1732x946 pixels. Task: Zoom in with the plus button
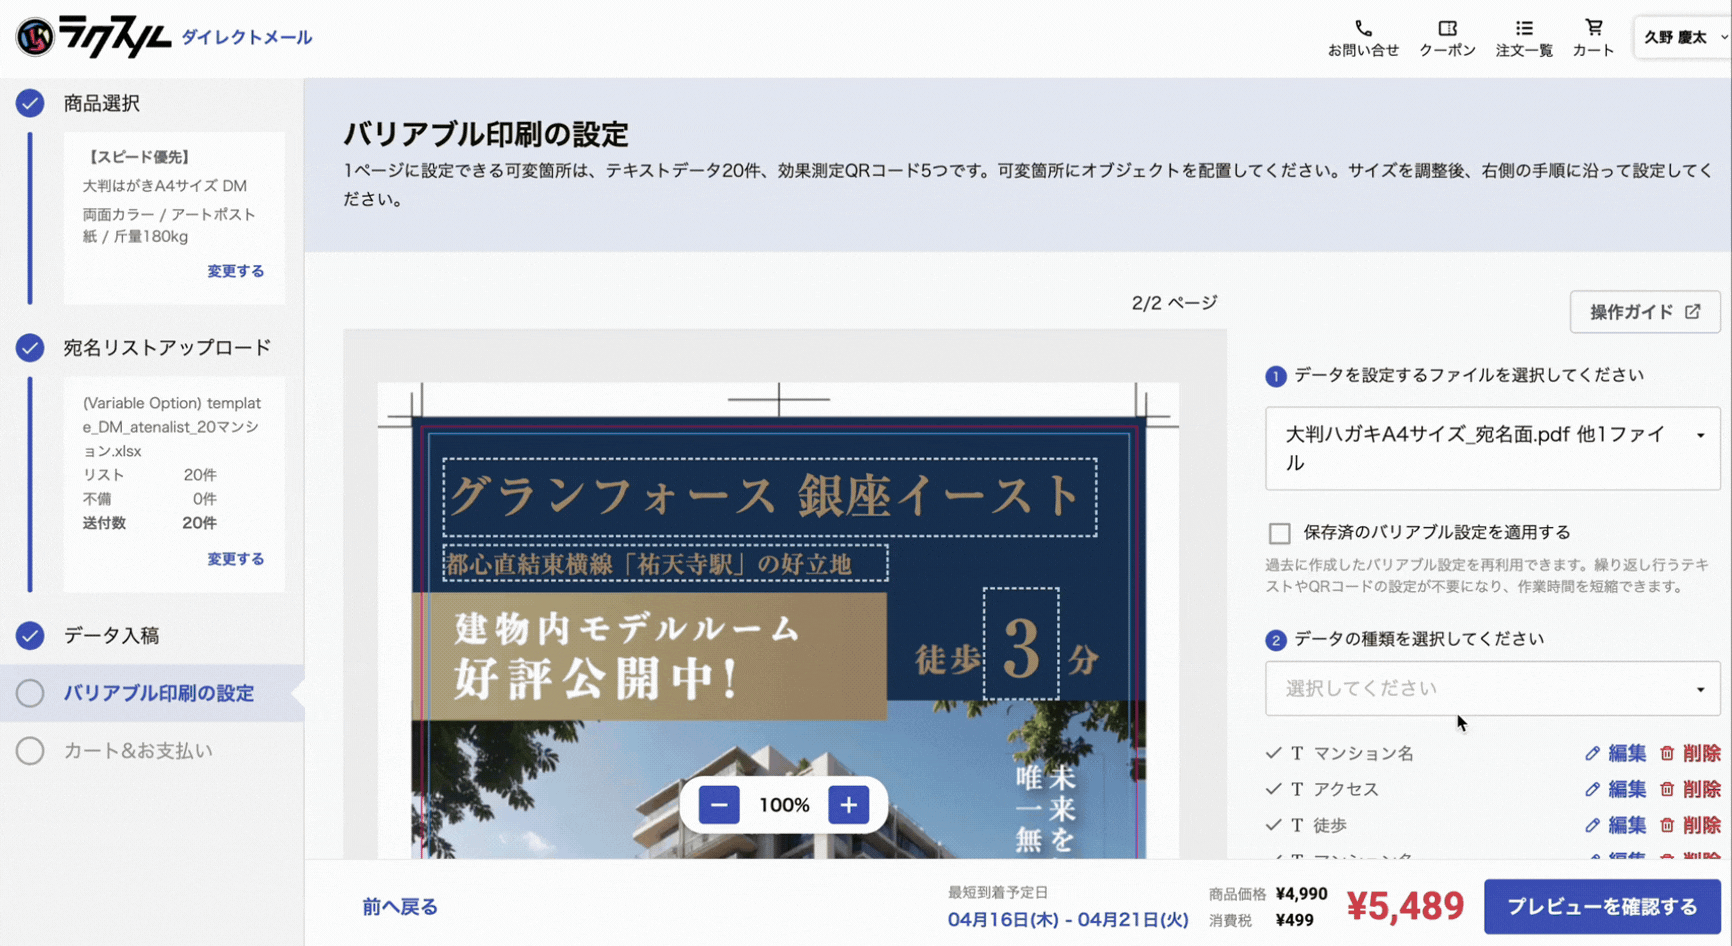click(848, 805)
